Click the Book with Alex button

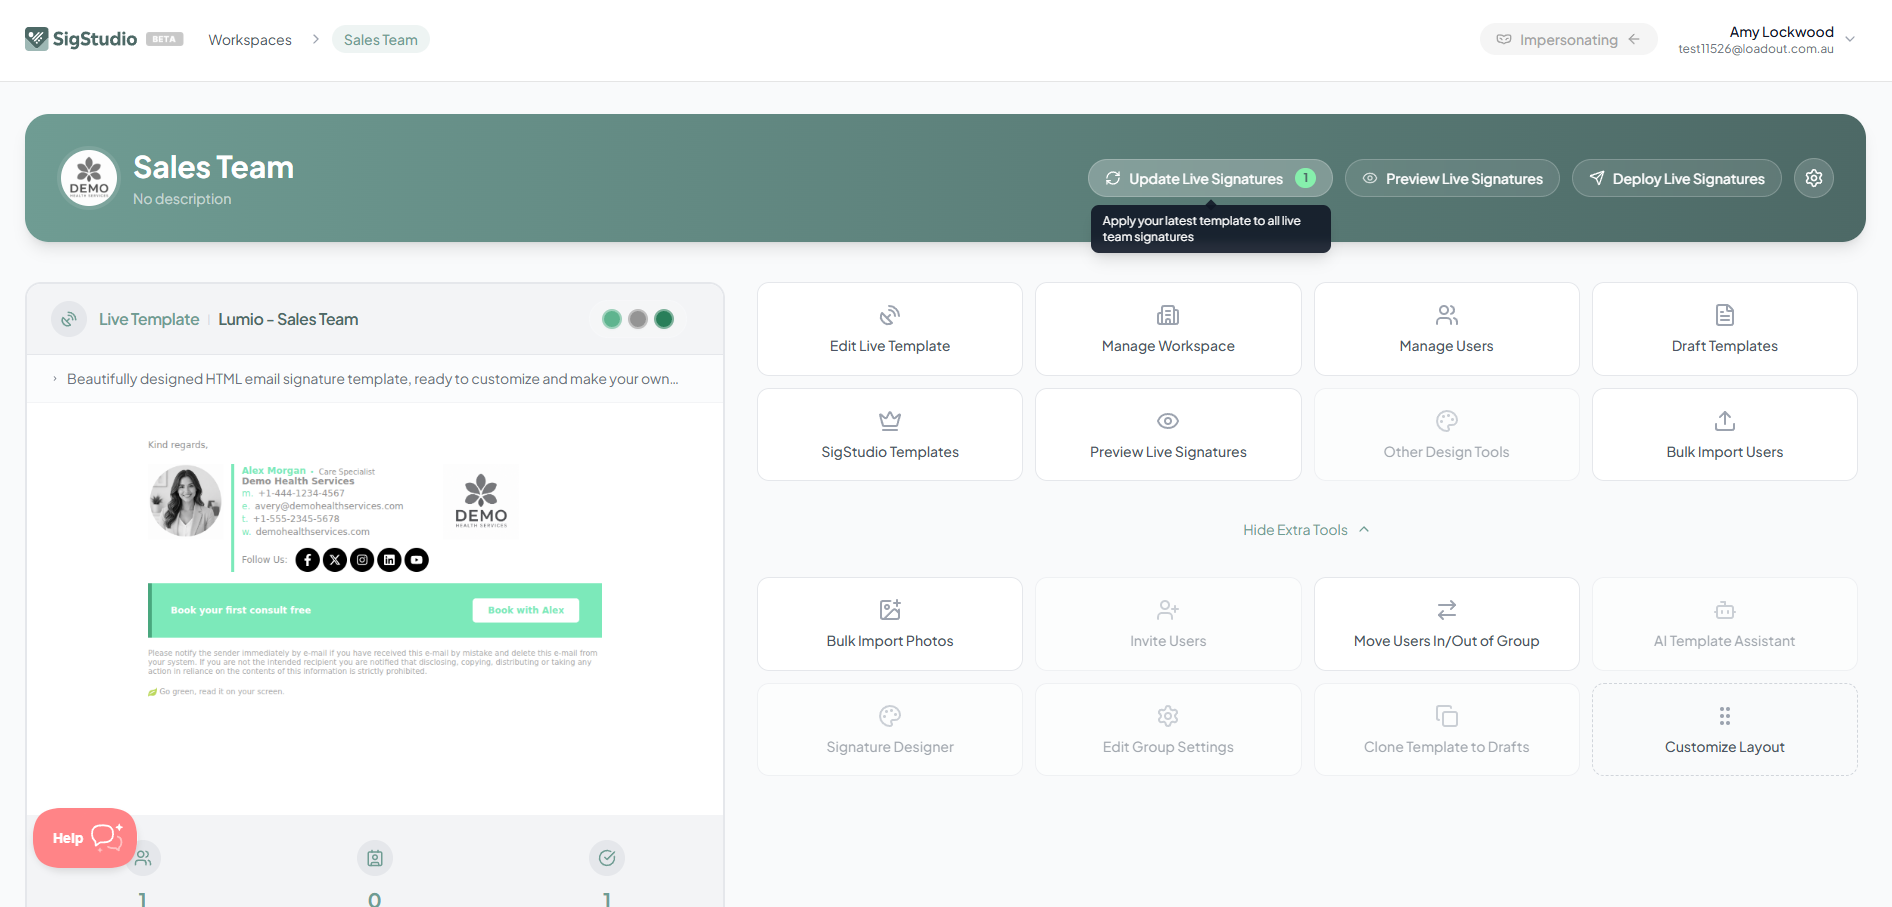(526, 610)
